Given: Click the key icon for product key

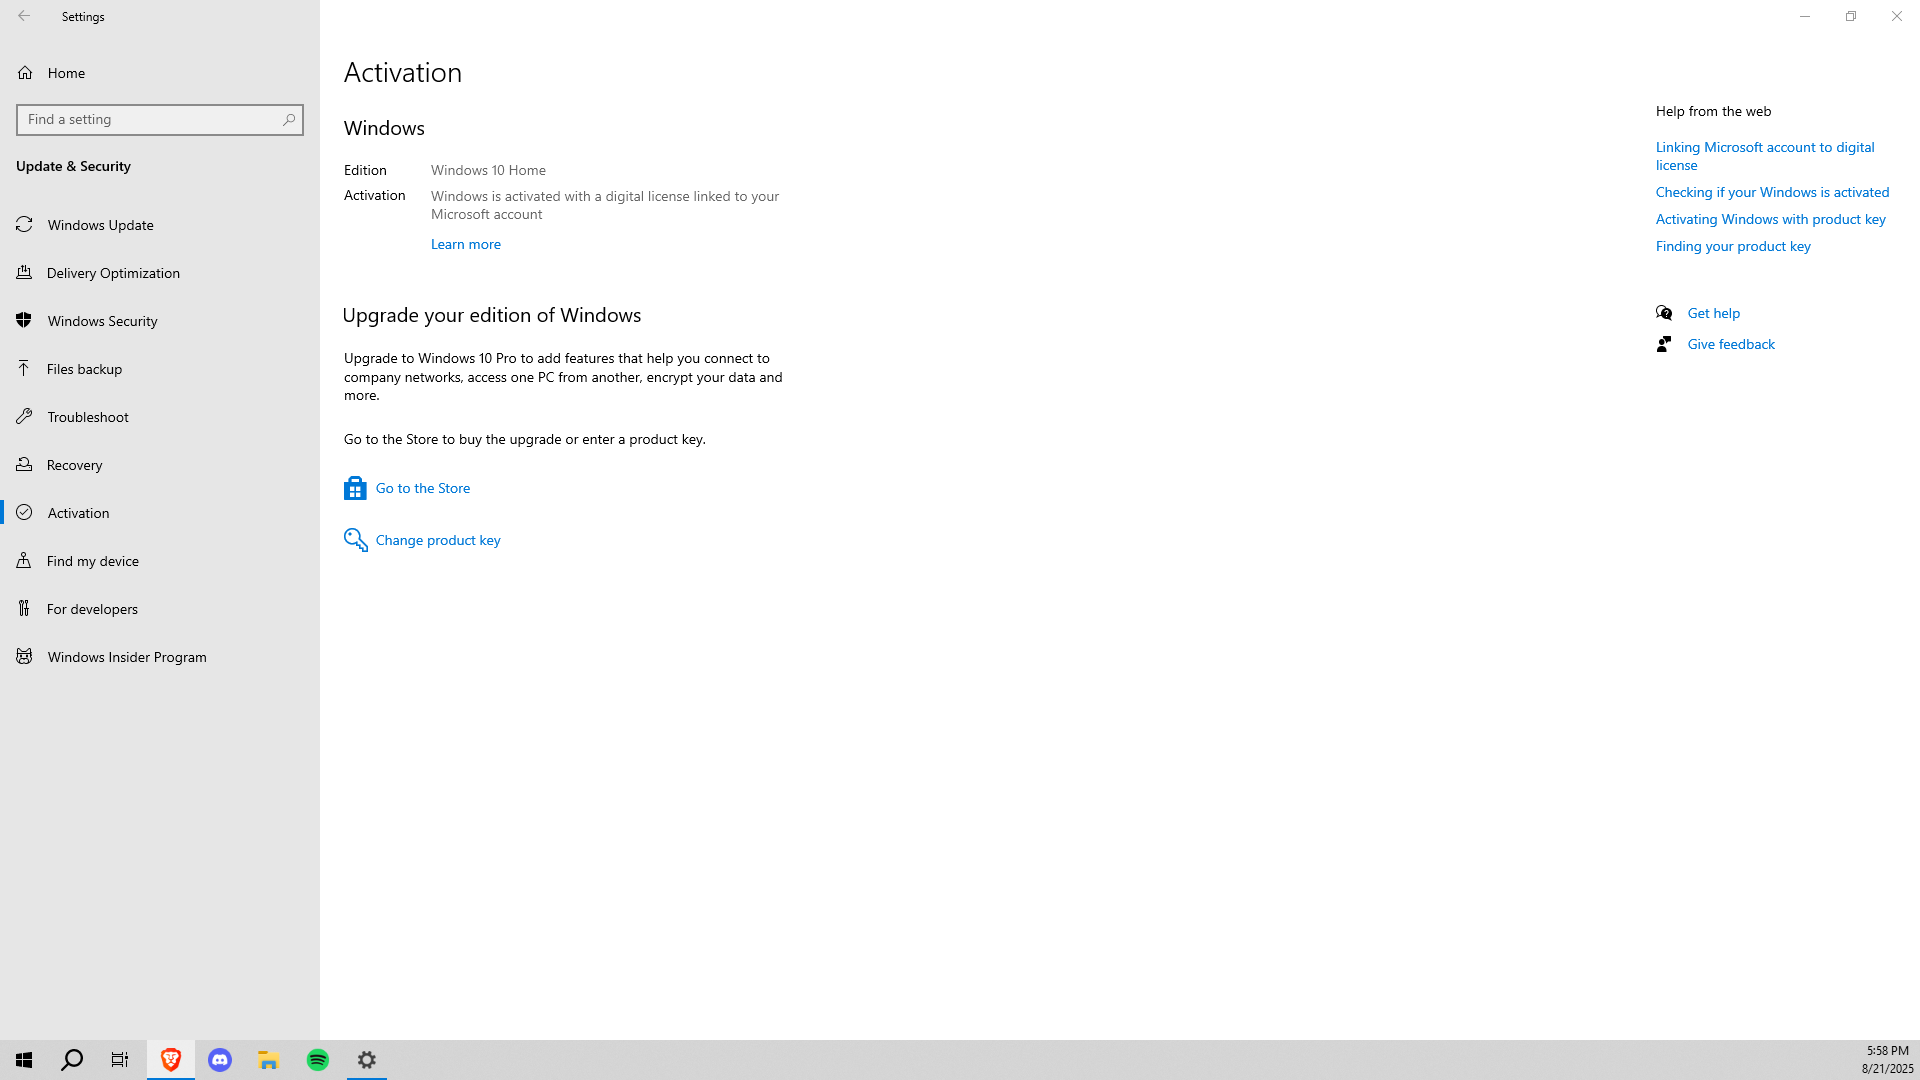Looking at the screenshot, I should click(x=355, y=540).
